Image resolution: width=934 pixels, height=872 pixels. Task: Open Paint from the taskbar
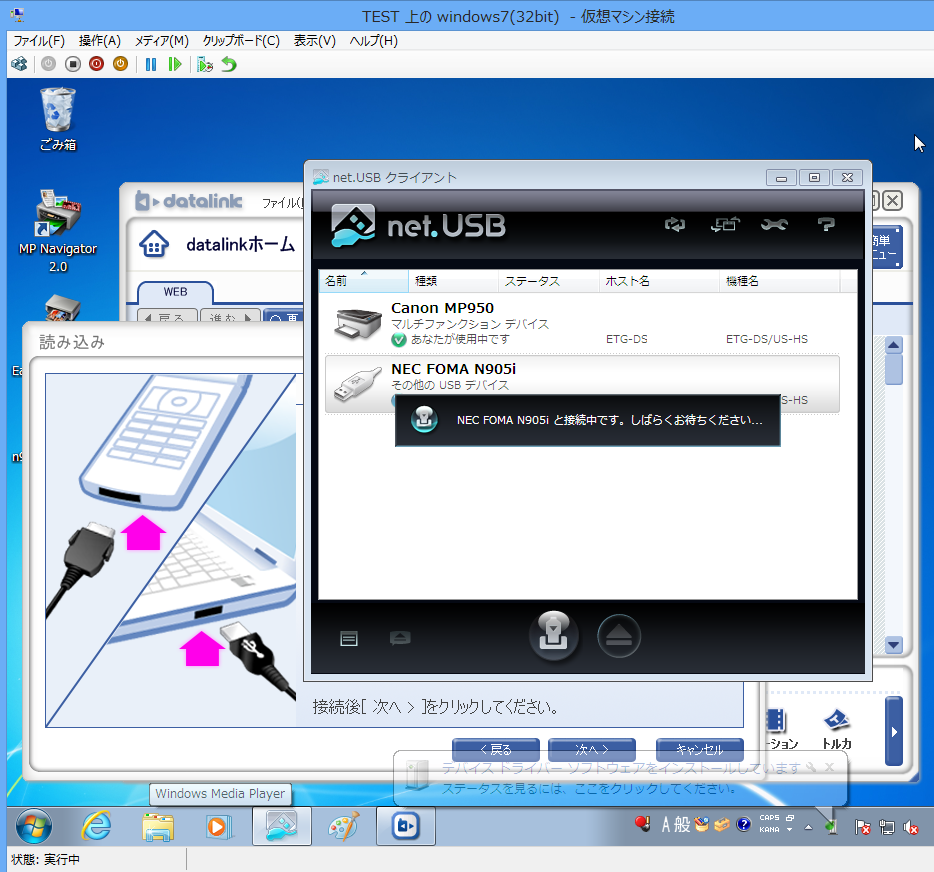click(x=344, y=827)
